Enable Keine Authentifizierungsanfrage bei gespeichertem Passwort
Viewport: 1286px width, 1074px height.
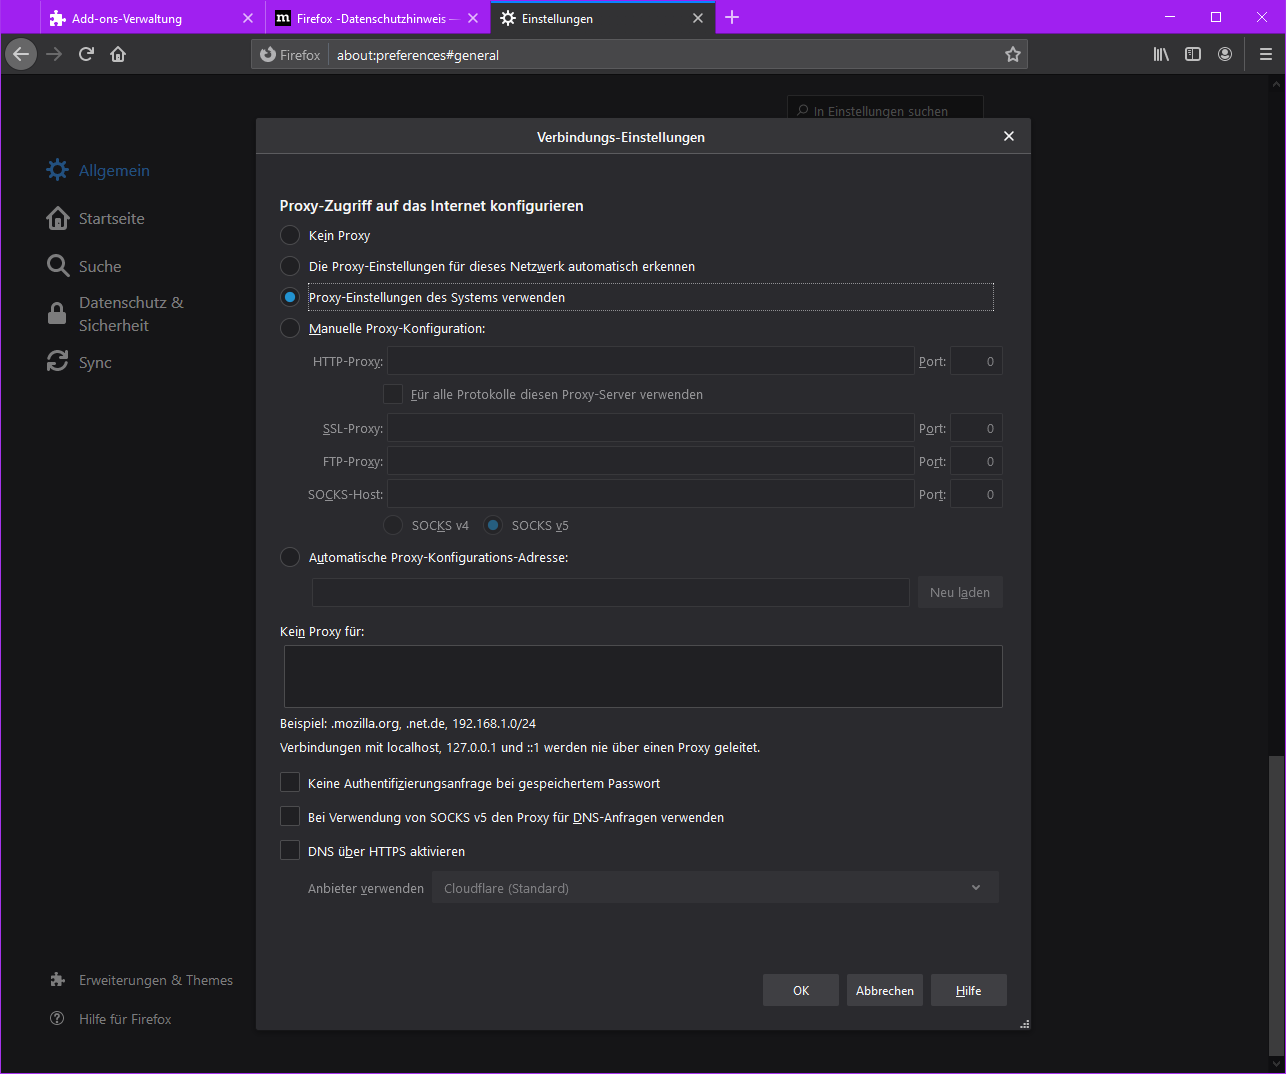click(x=290, y=782)
